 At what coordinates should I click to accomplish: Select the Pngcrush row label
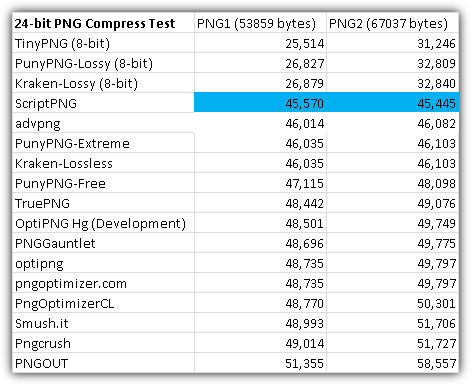pos(103,343)
